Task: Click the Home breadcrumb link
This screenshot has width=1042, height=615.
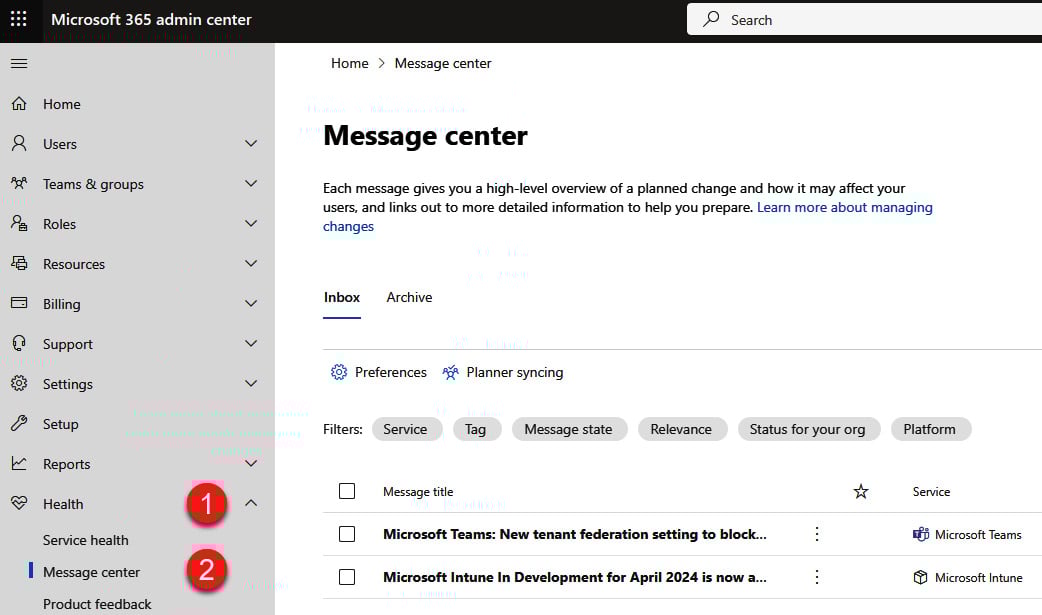Action: pos(350,63)
